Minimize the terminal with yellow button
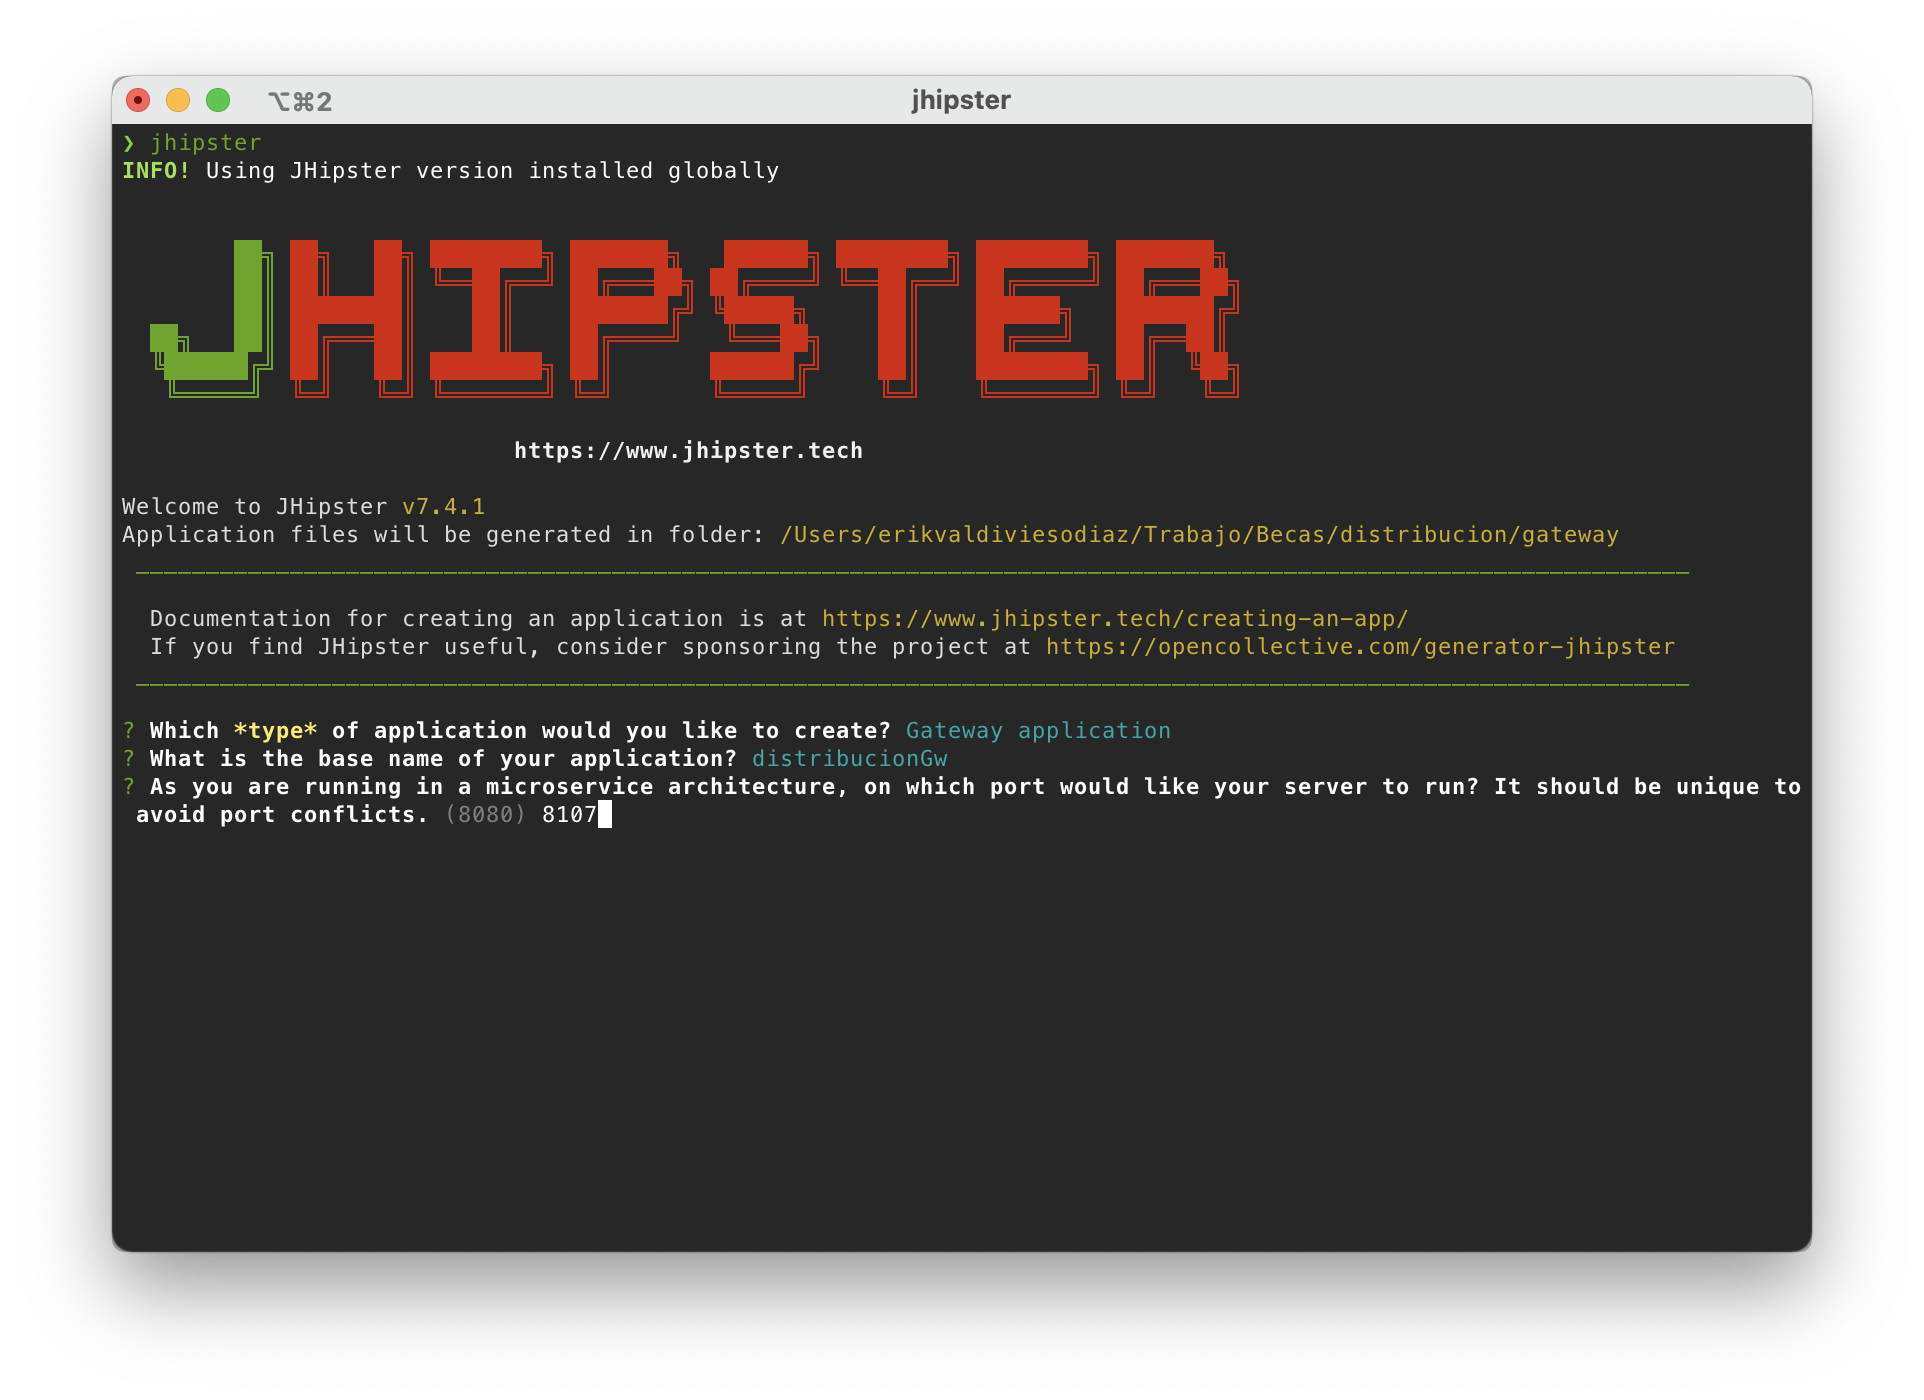 pyautogui.click(x=178, y=100)
